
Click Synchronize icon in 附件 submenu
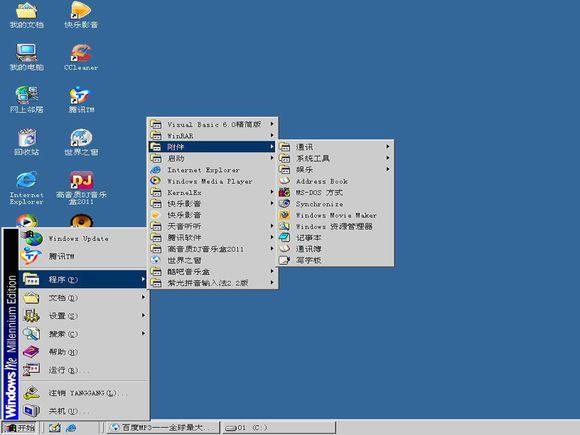[284, 203]
